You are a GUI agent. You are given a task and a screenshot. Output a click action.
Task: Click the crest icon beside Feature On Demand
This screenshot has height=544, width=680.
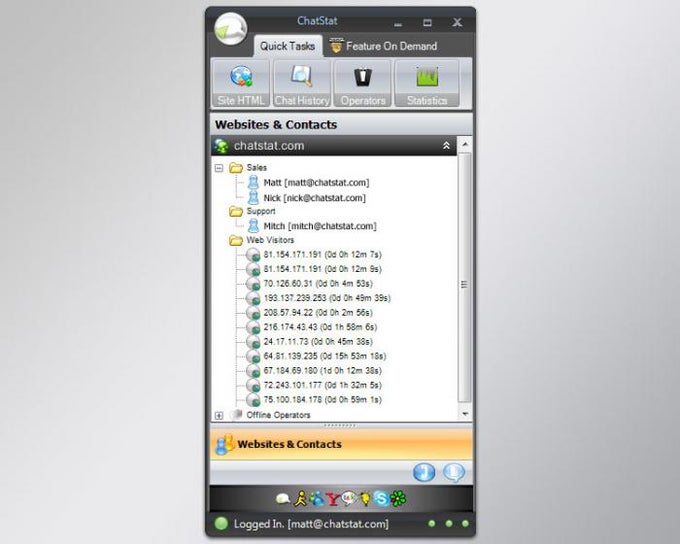(336, 46)
